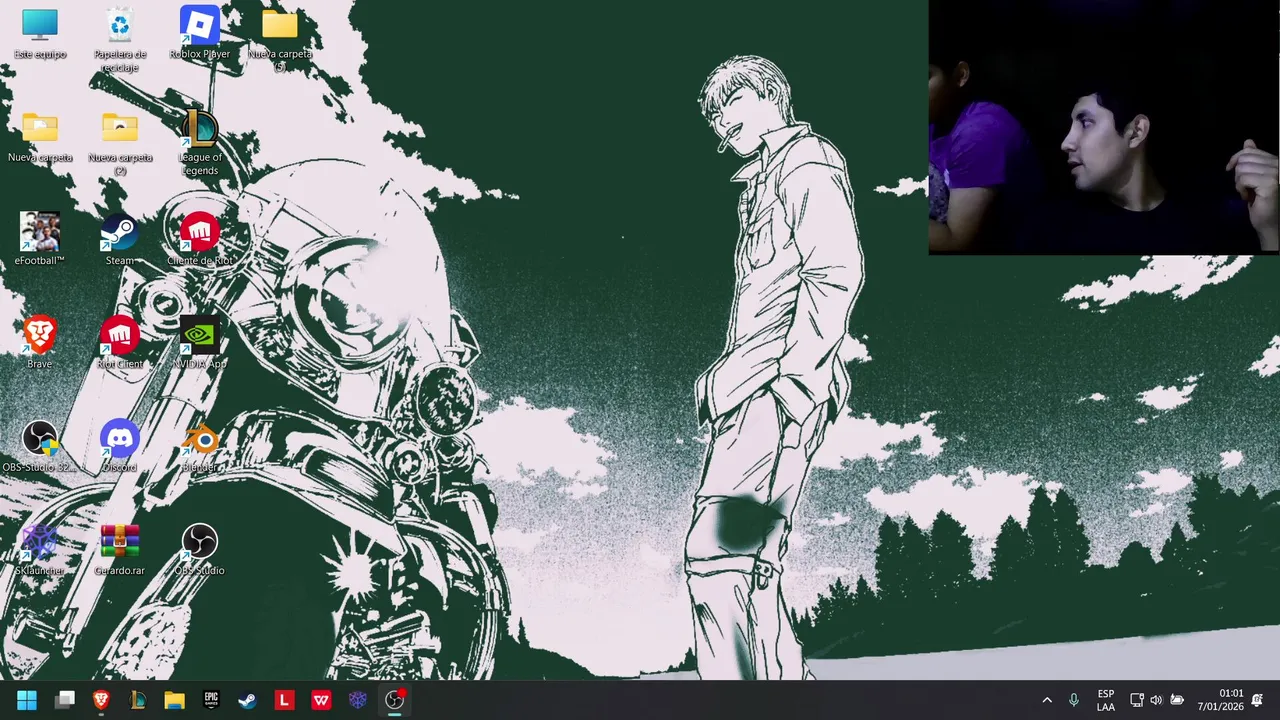
Task: Open Task View from the taskbar
Action: point(65,700)
